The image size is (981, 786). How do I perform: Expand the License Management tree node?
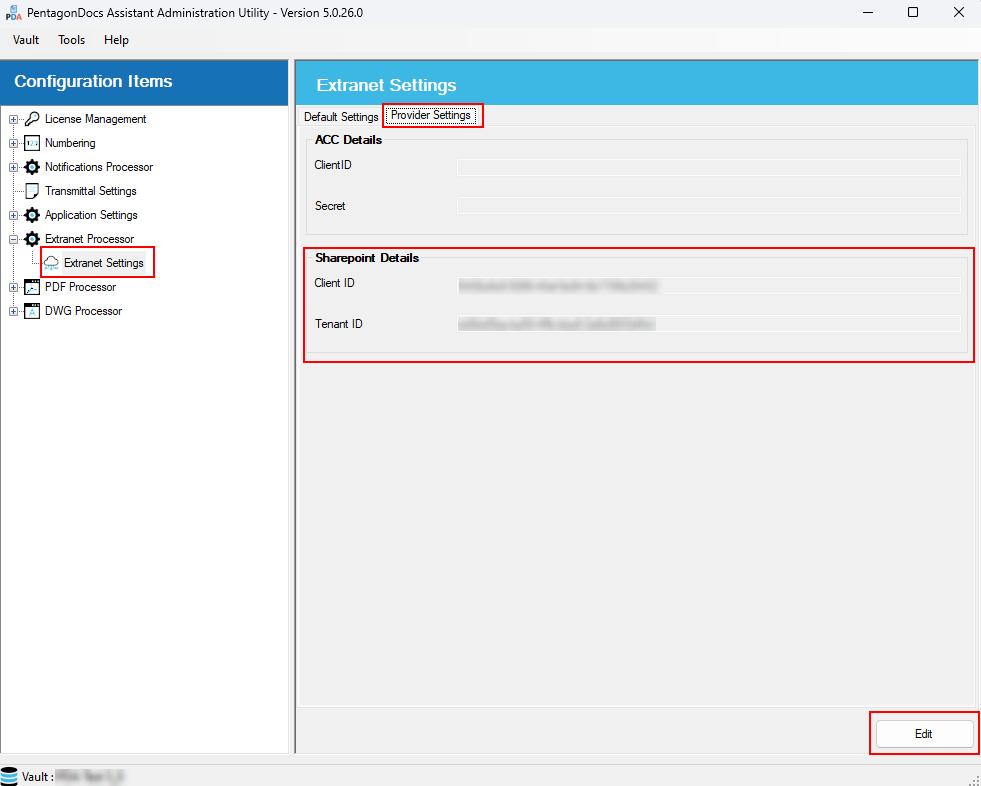pyautogui.click(x=14, y=119)
